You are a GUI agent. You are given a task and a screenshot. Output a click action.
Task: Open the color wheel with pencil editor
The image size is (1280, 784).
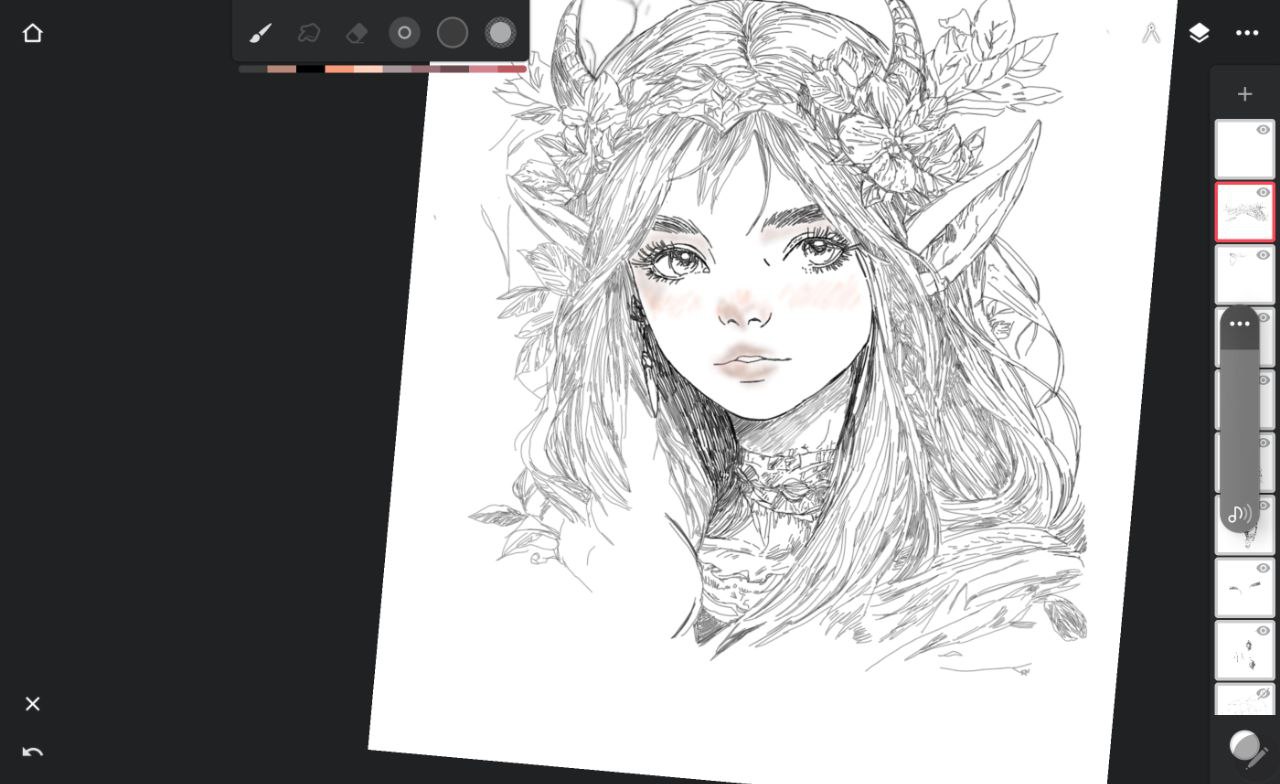(1246, 749)
